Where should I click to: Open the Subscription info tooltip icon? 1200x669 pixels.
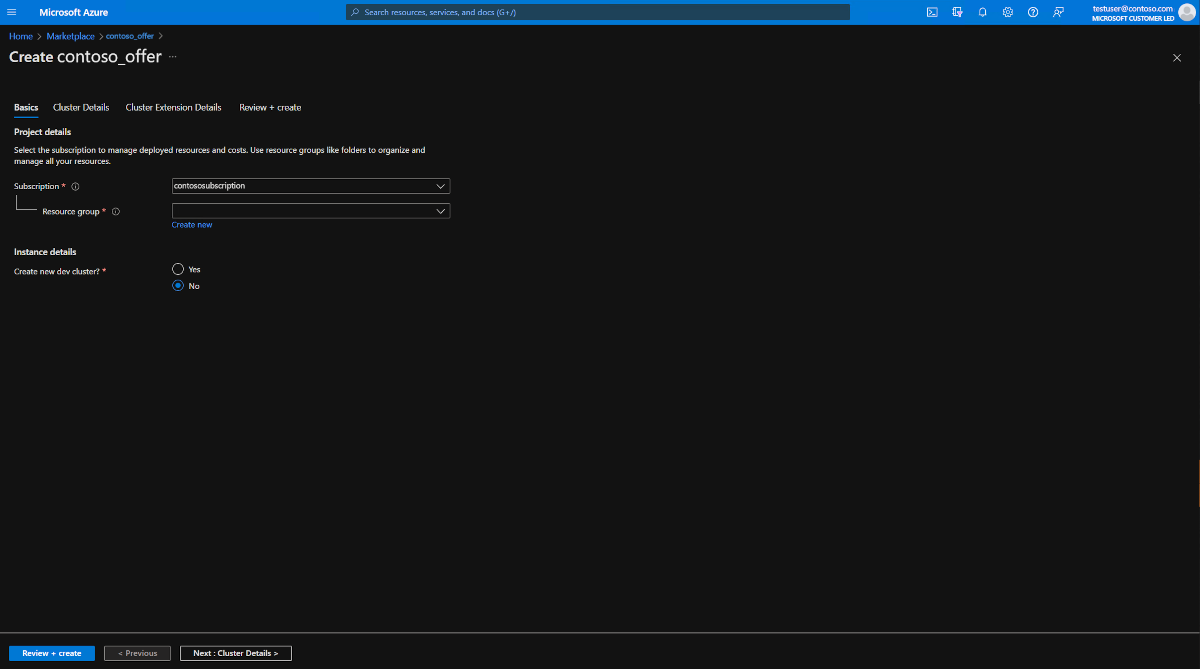(x=74, y=186)
